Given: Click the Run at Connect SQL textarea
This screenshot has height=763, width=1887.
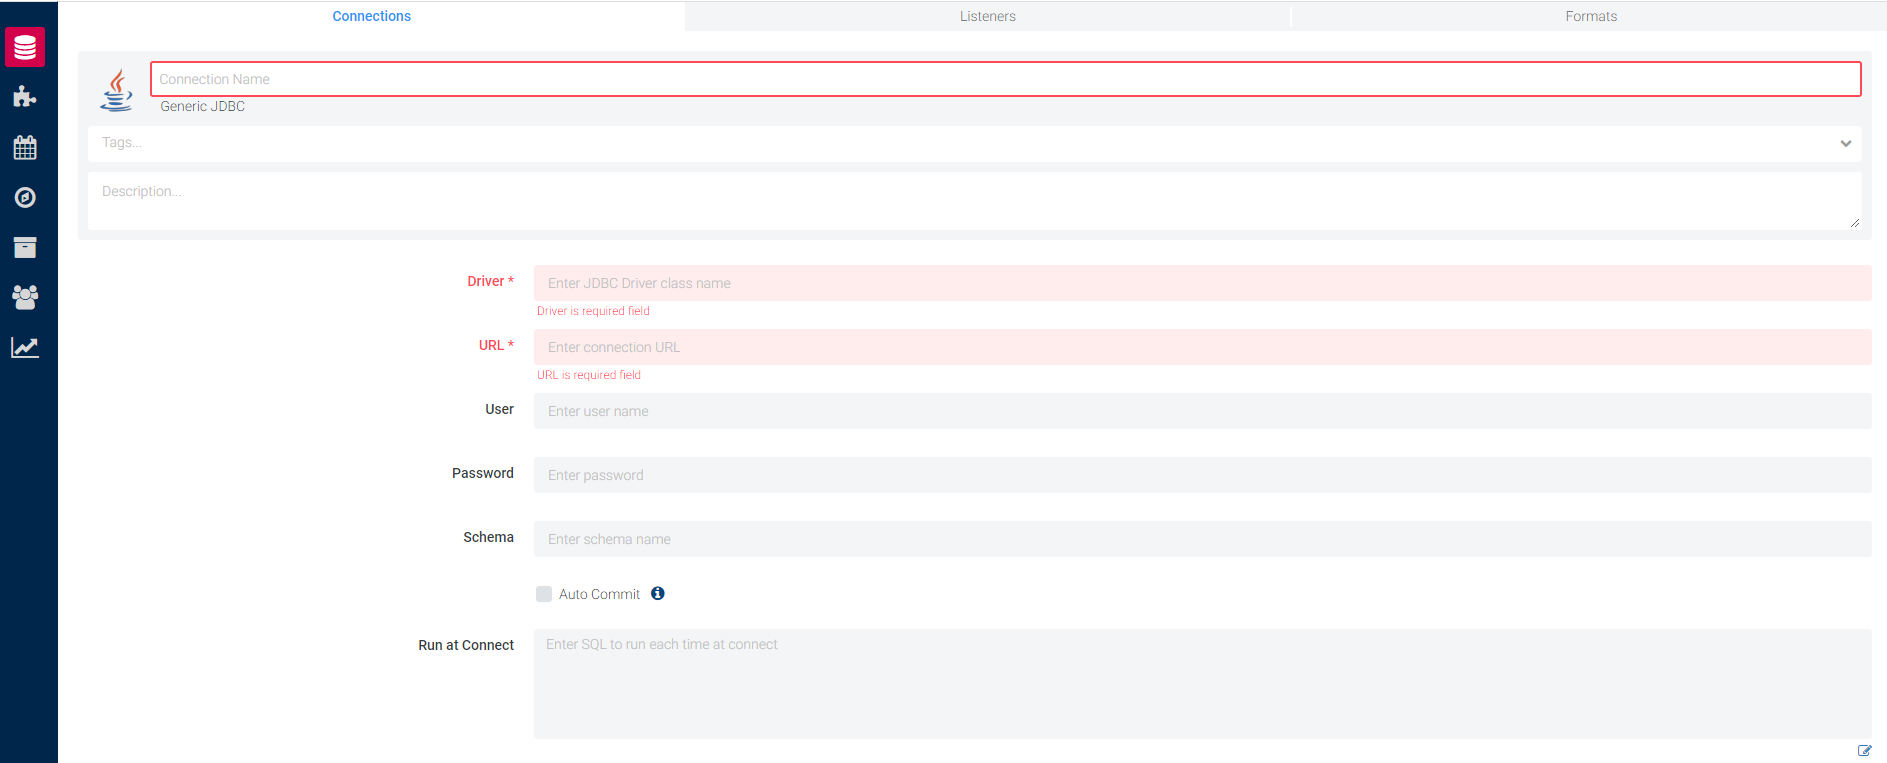Looking at the screenshot, I should 1202,684.
